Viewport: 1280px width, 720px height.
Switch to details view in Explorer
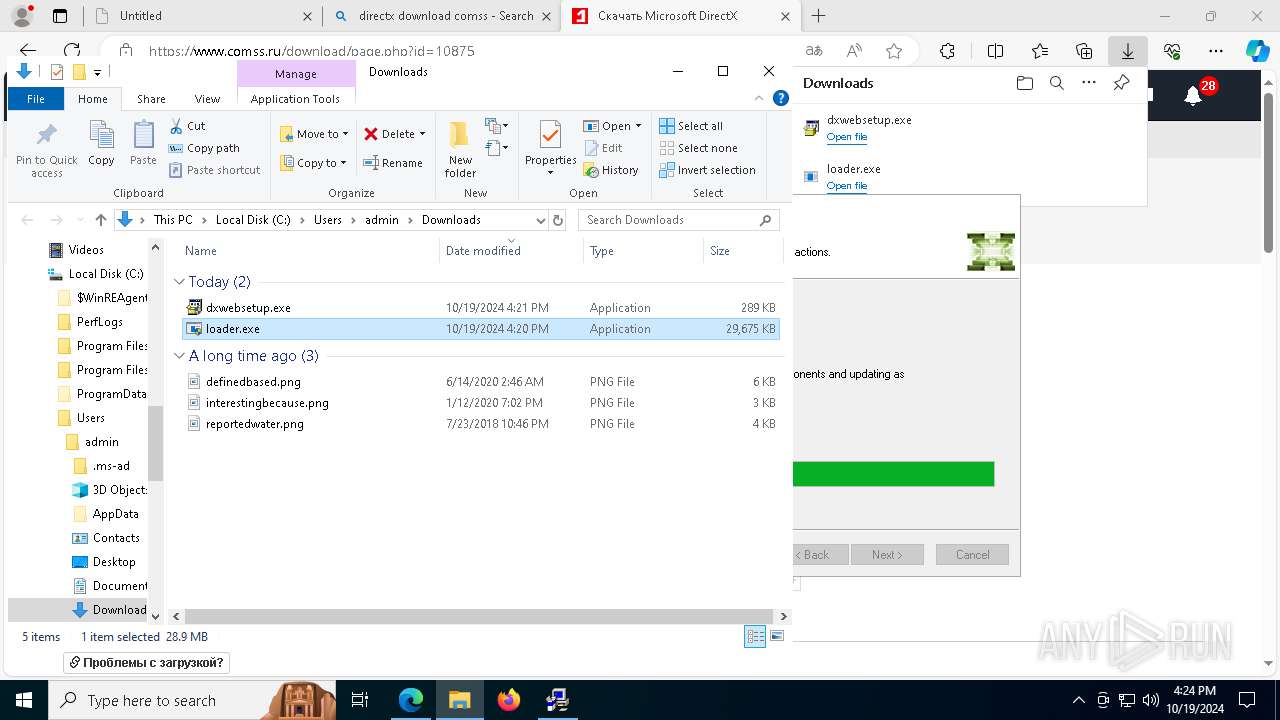755,636
